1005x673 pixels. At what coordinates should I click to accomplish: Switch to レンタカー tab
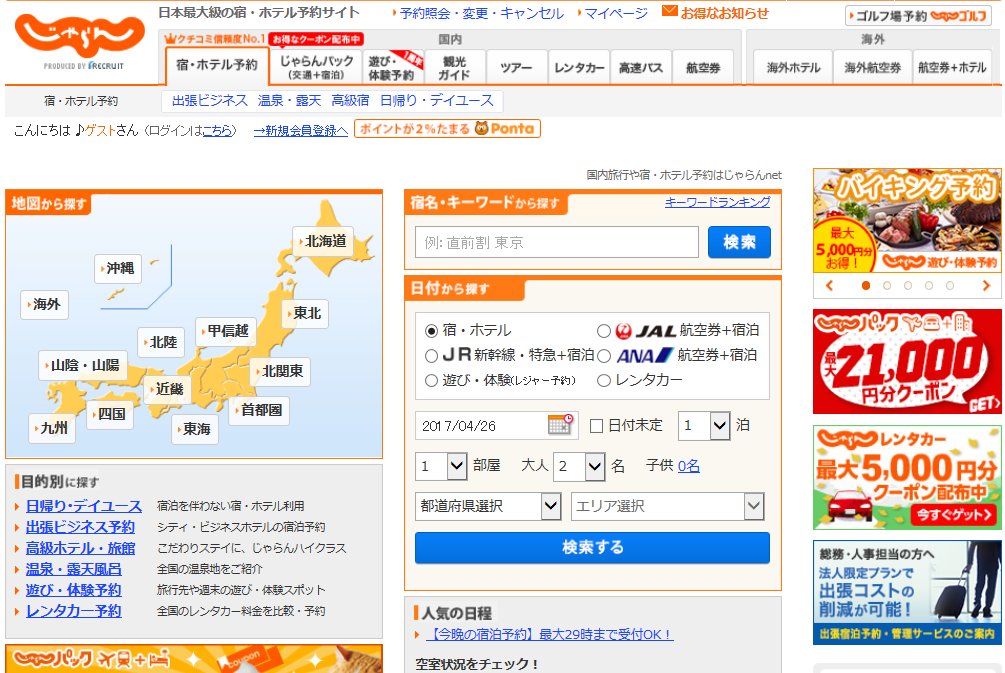click(579, 67)
